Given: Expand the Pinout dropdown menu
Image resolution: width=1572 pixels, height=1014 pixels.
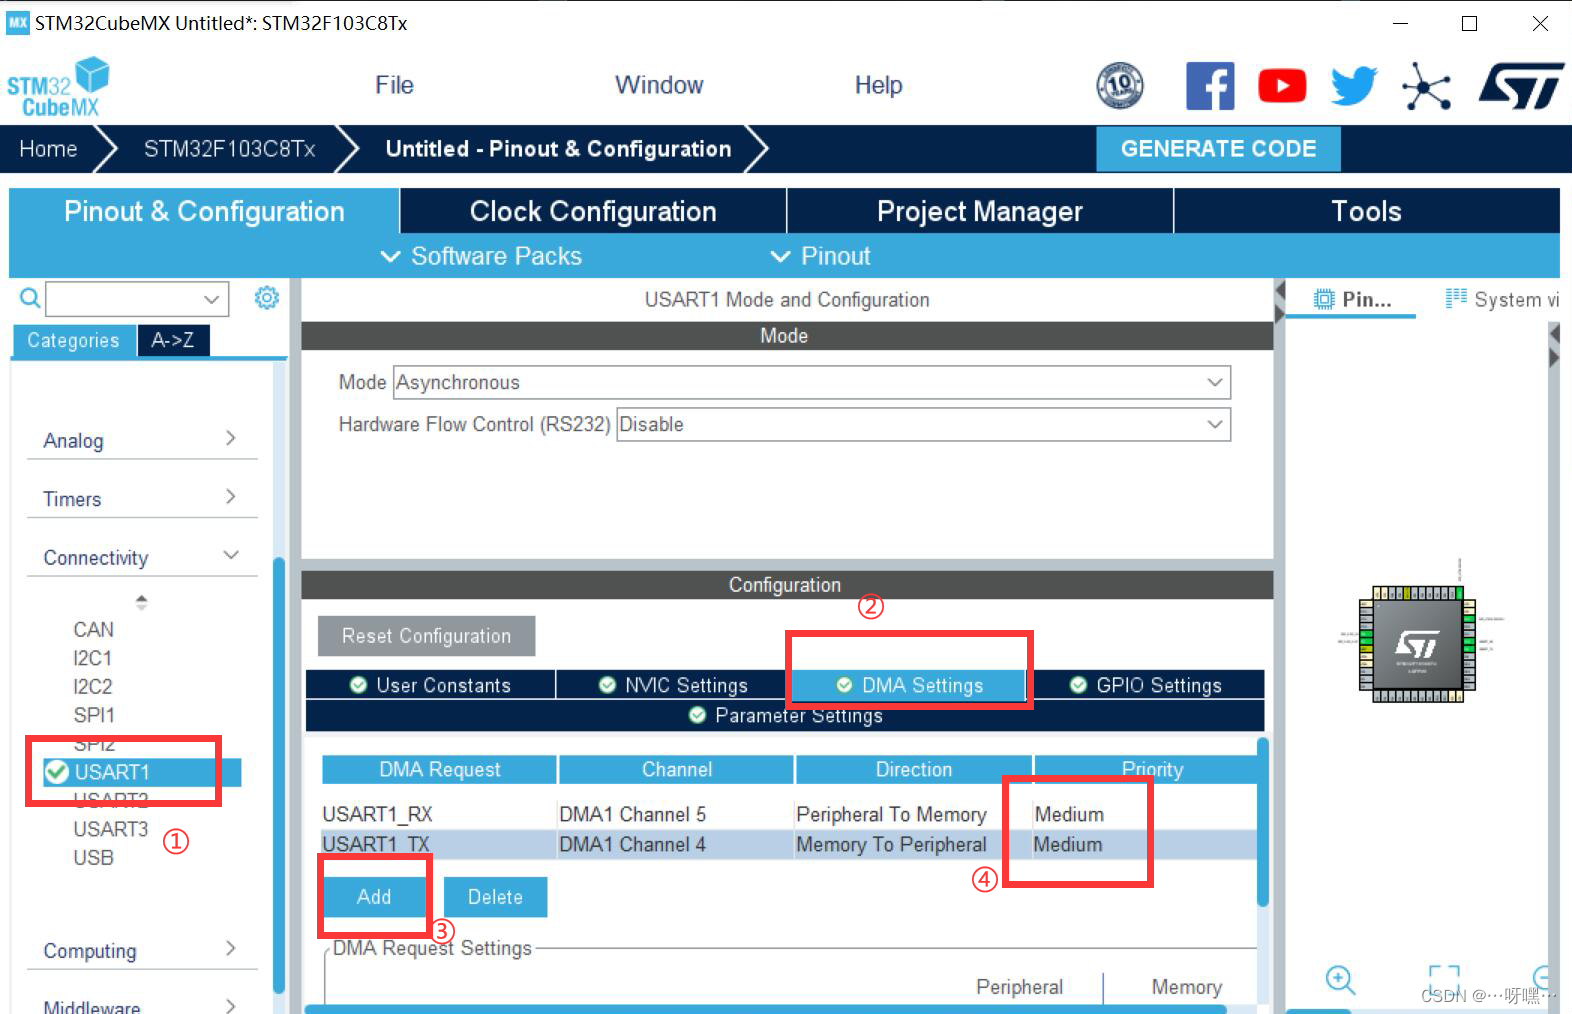Looking at the screenshot, I should coord(820,256).
